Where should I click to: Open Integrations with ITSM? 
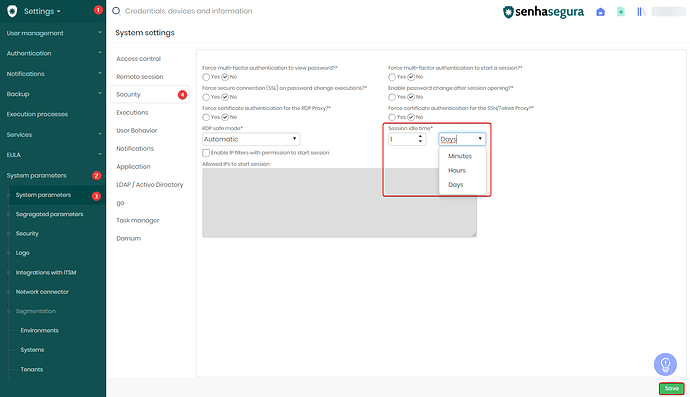tap(46, 272)
